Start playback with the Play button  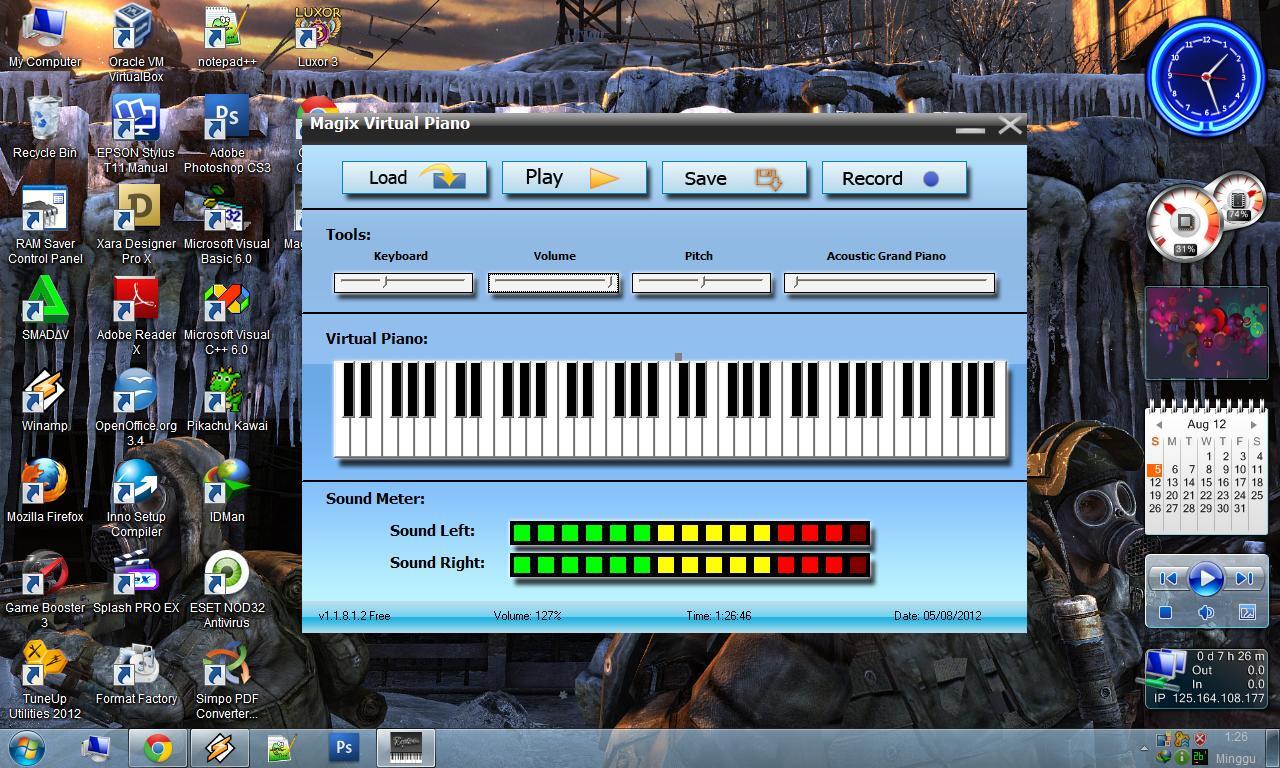pyautogui.click(x=574, y=178)
